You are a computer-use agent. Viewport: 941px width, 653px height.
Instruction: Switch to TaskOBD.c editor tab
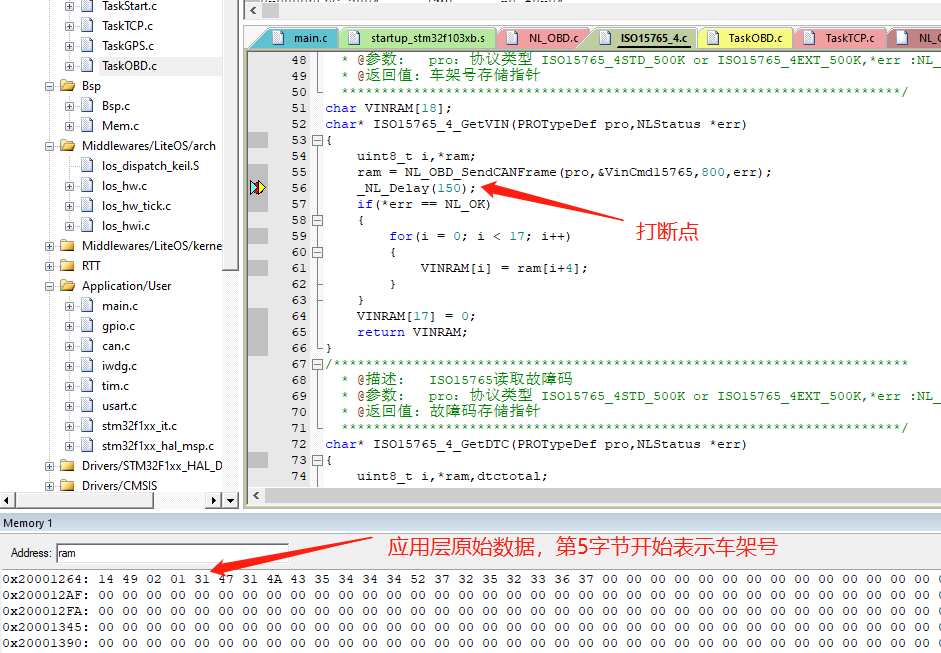pyautogui.click(x=747, y=38)
